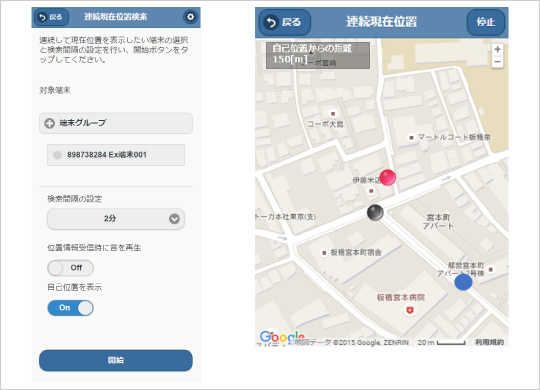Open settings gear in search panel header
The image size is (540, 390).
pyautogui.click(x=190, y=17)
